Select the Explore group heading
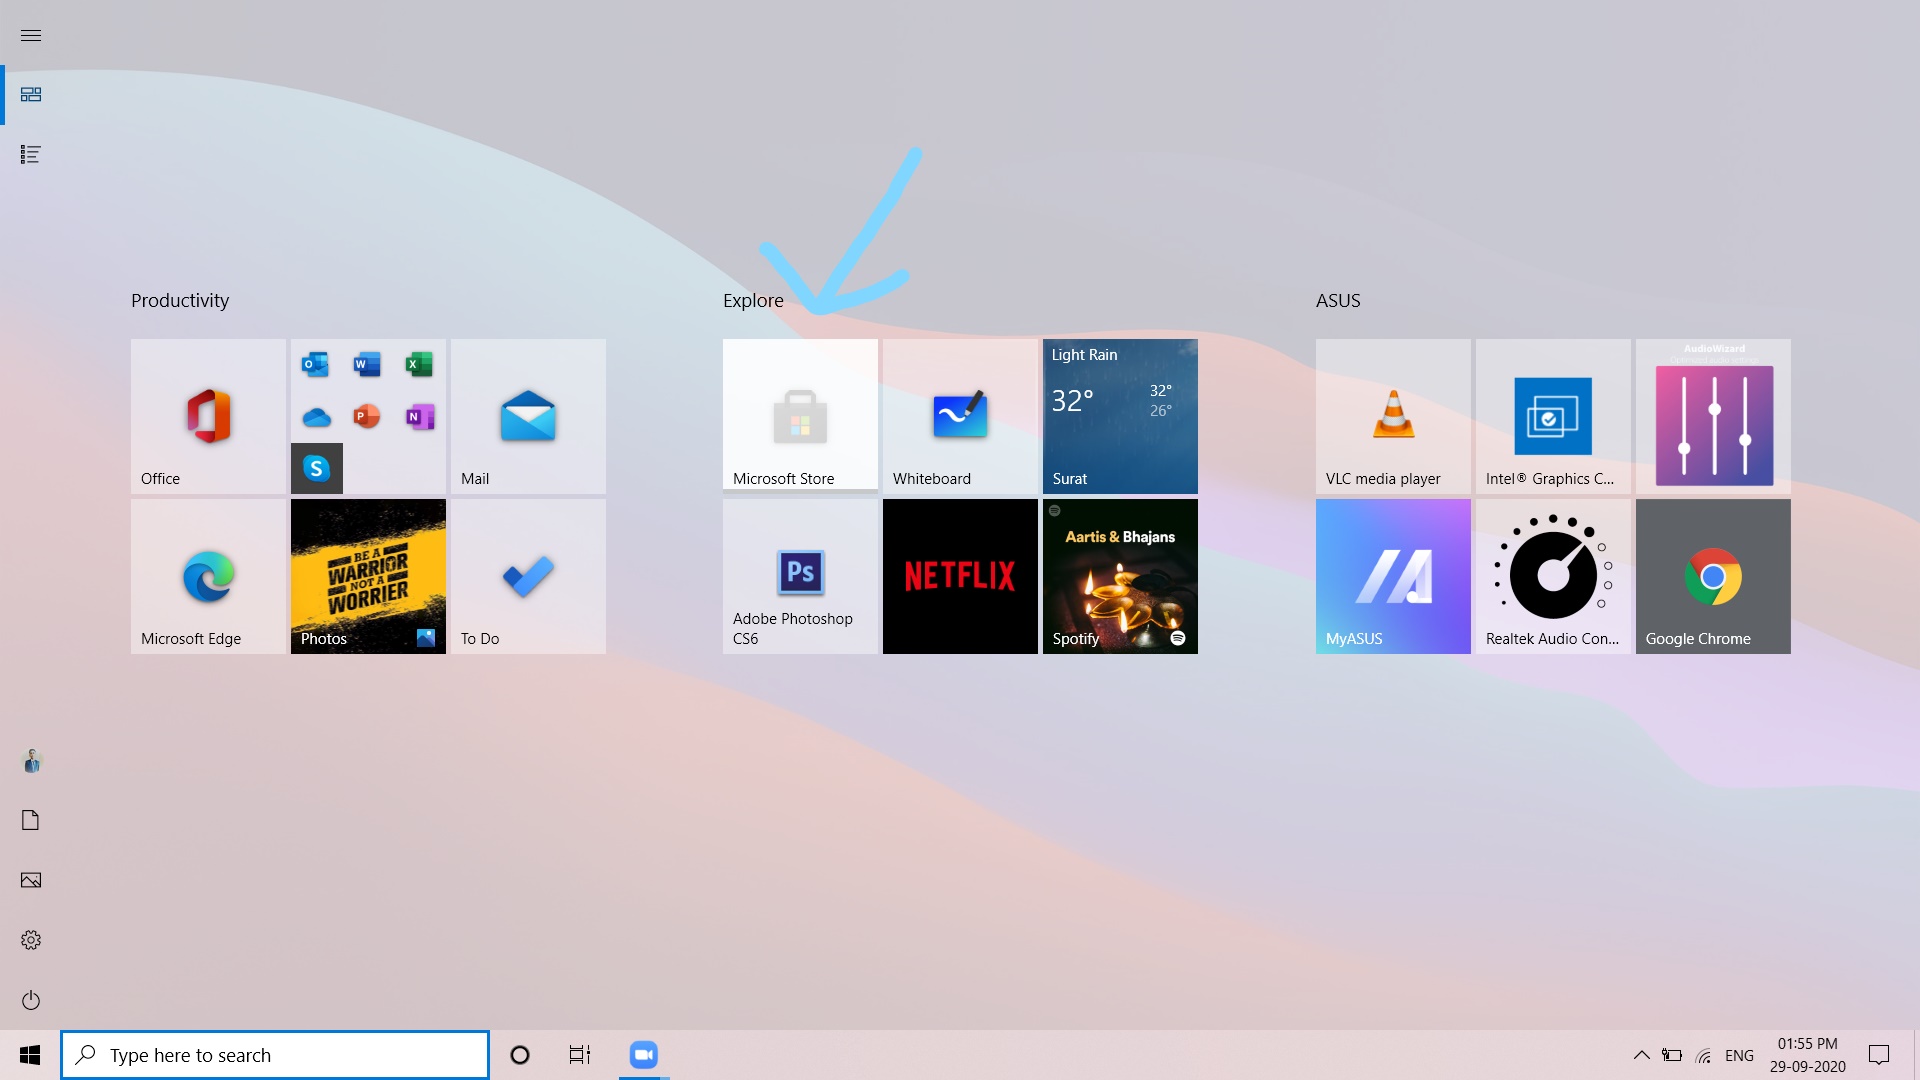 pos(753,300)
